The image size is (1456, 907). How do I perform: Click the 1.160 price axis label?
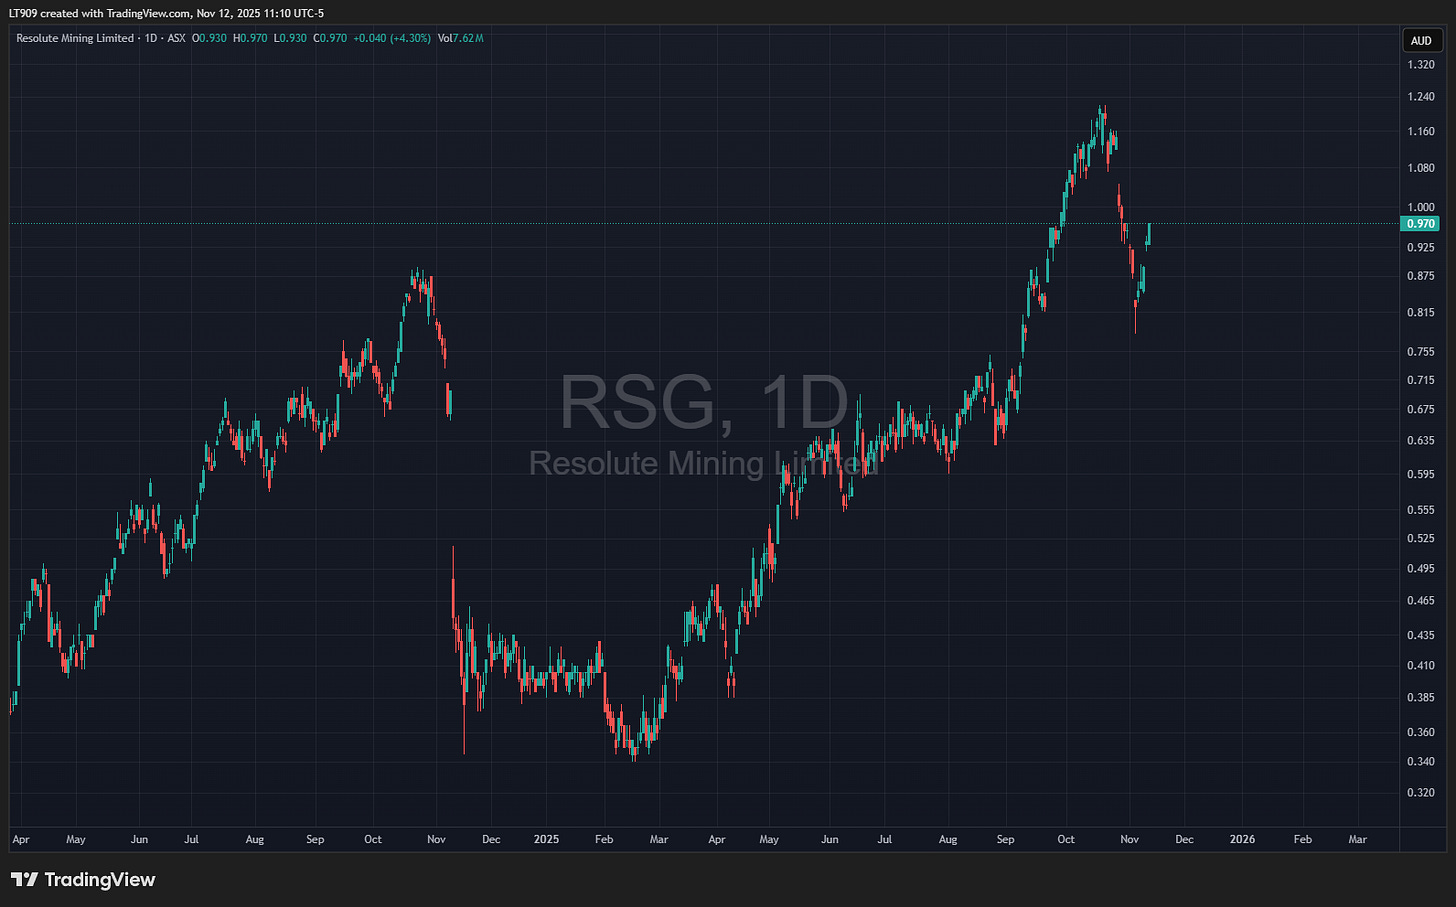point(1421,132)
